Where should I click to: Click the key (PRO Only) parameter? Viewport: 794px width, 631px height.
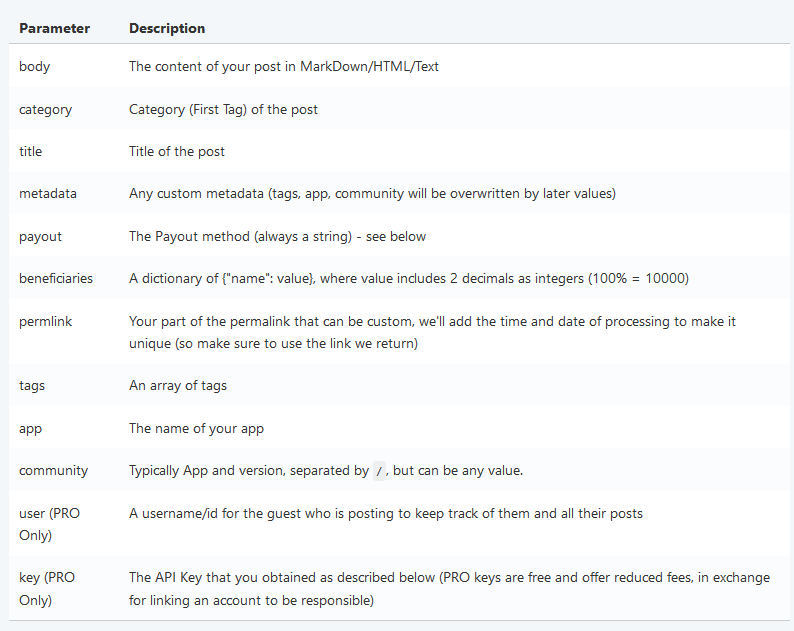[47, 588]
